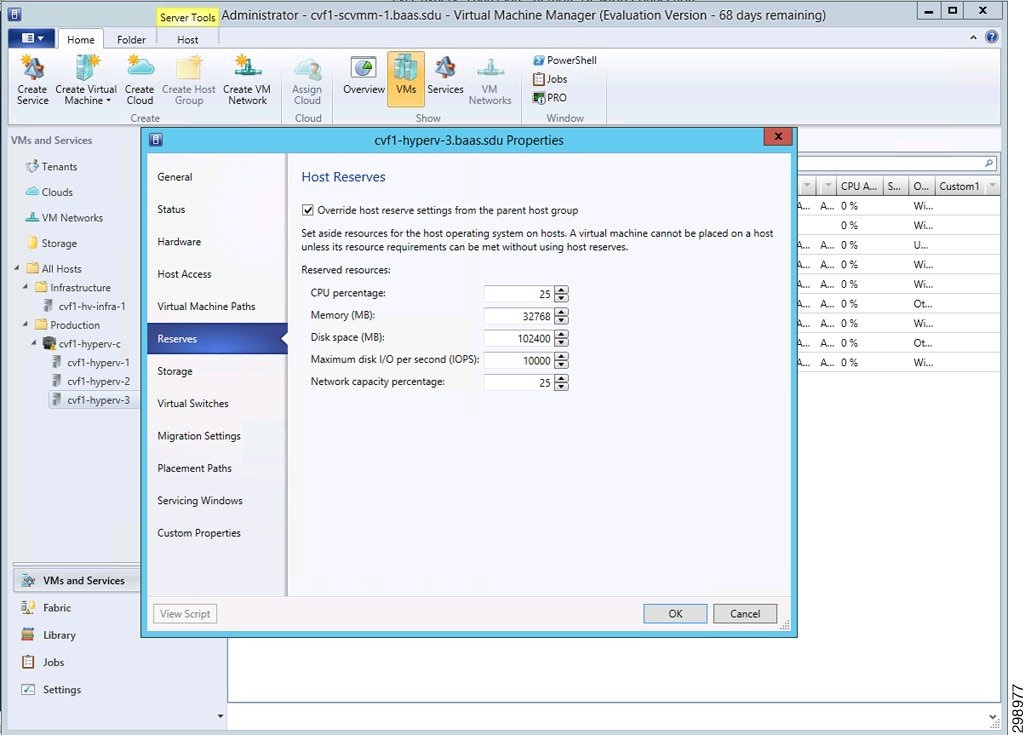Cancel the Properties dialog
The image size is (1026, 735).
point(745,614)
